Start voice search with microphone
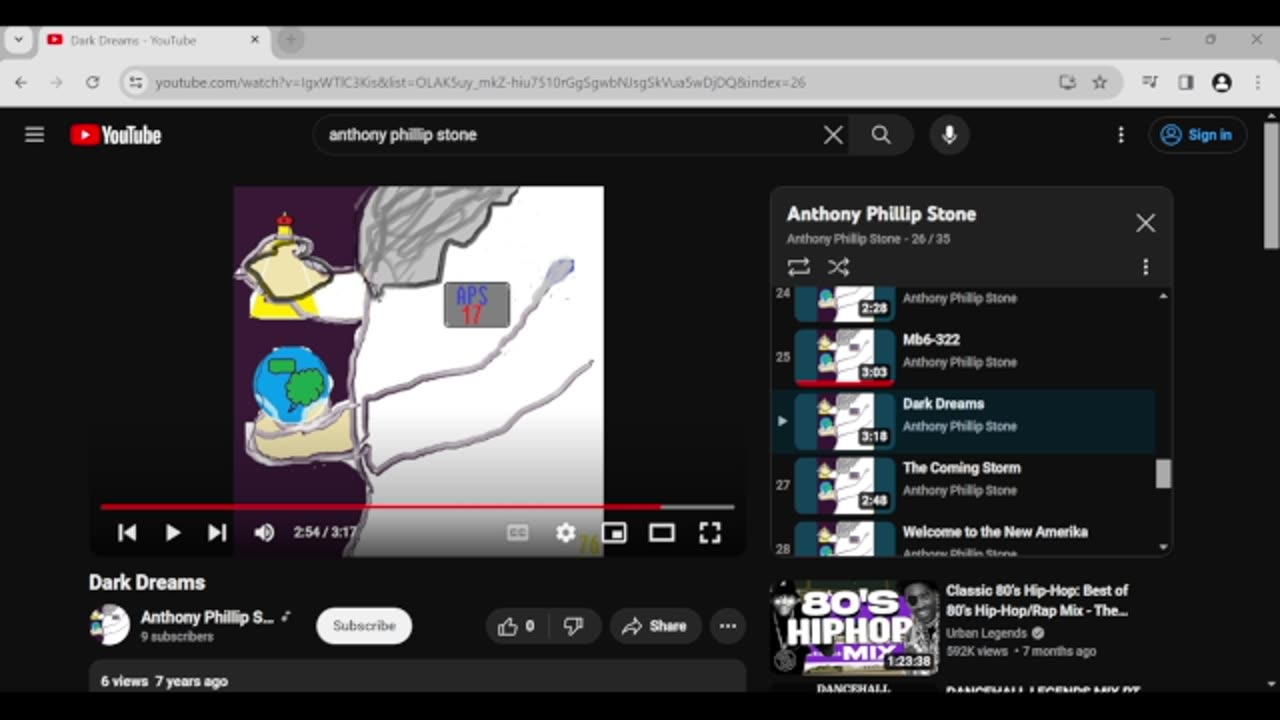The width and height of the screenshot is (1280, 720). tap(949, 135)
